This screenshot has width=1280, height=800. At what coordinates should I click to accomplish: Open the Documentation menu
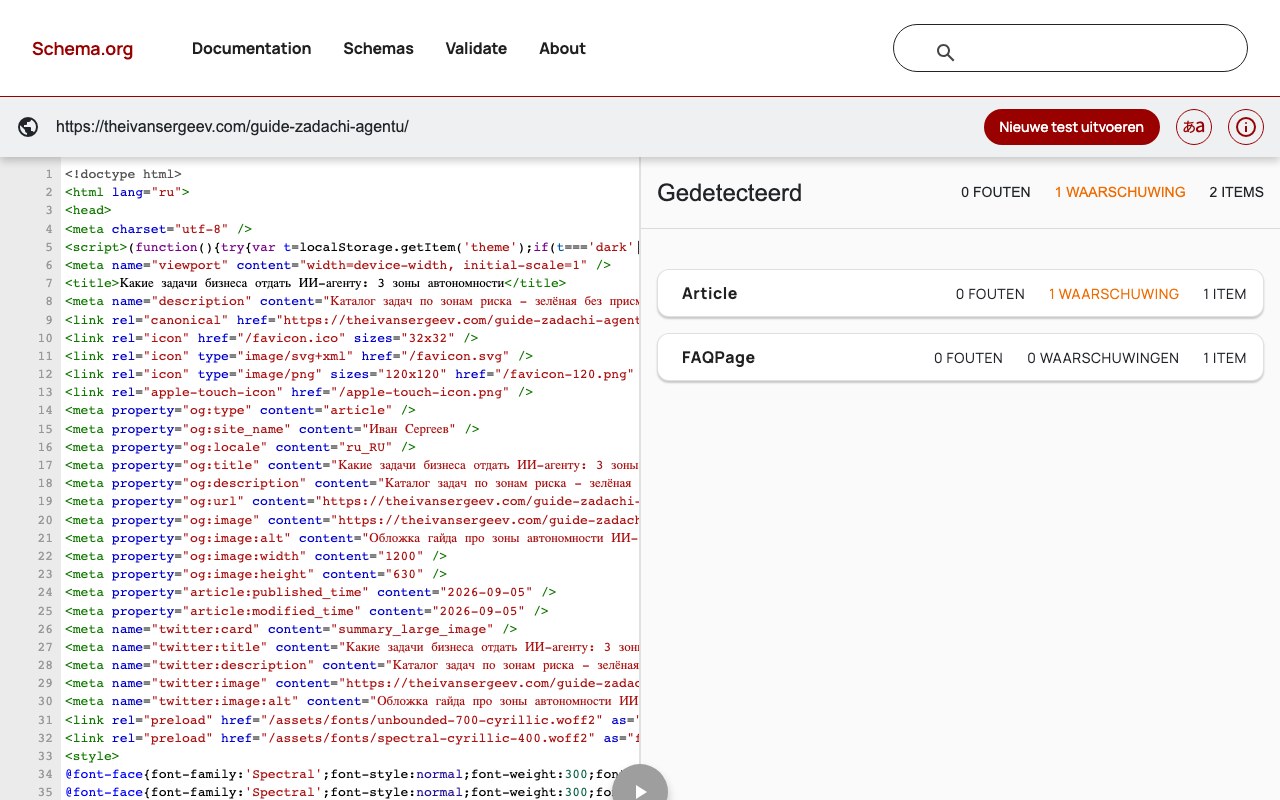coord(252,48)
